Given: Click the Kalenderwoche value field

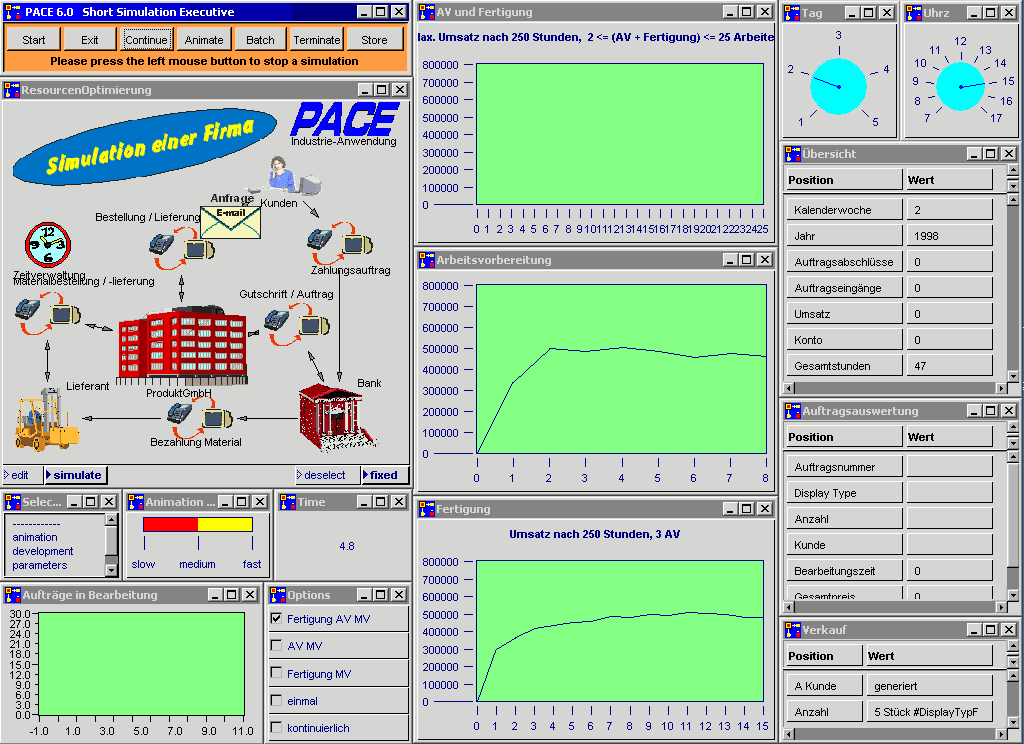Looking at the screenshot, I should pos(950,210).
